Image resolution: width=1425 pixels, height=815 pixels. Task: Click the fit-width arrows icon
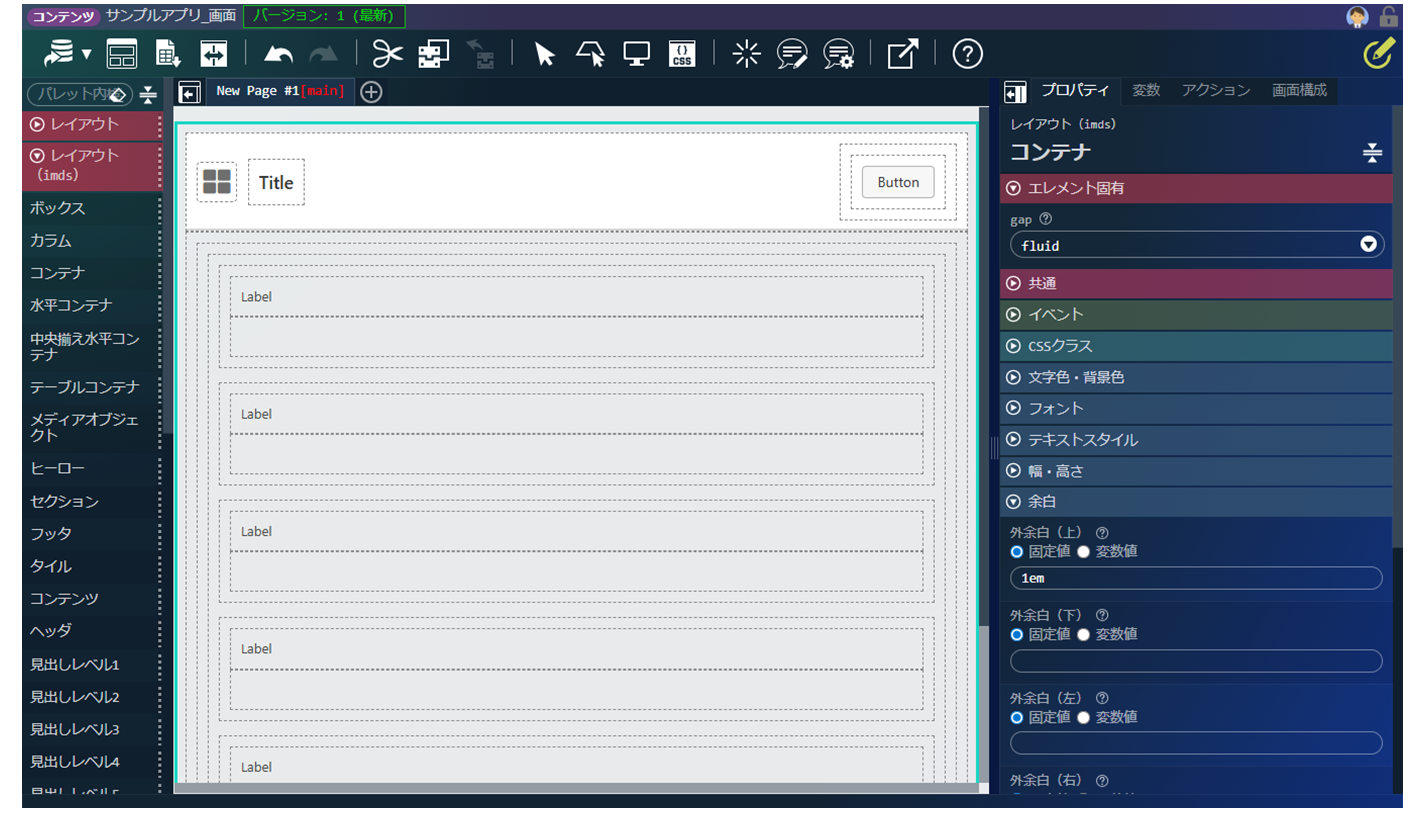[214, 54]
